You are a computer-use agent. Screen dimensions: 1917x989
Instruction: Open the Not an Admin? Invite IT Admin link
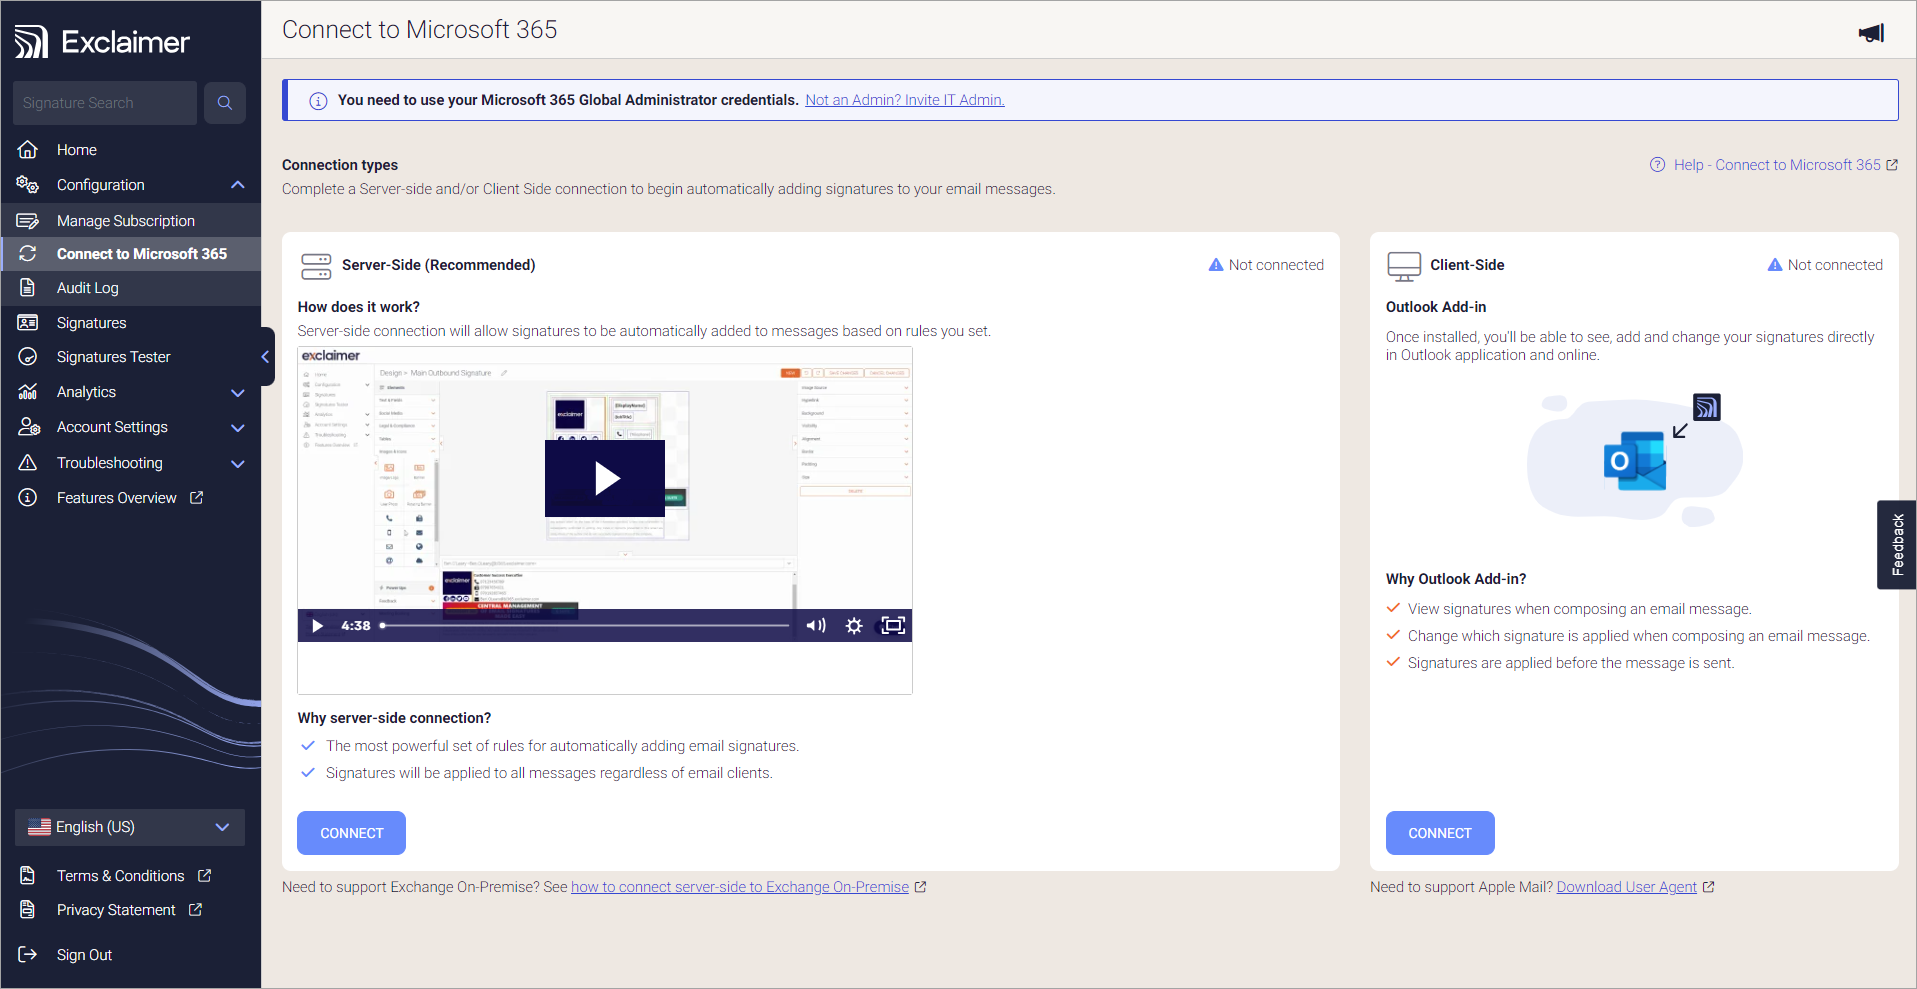[x=904, y=99]
